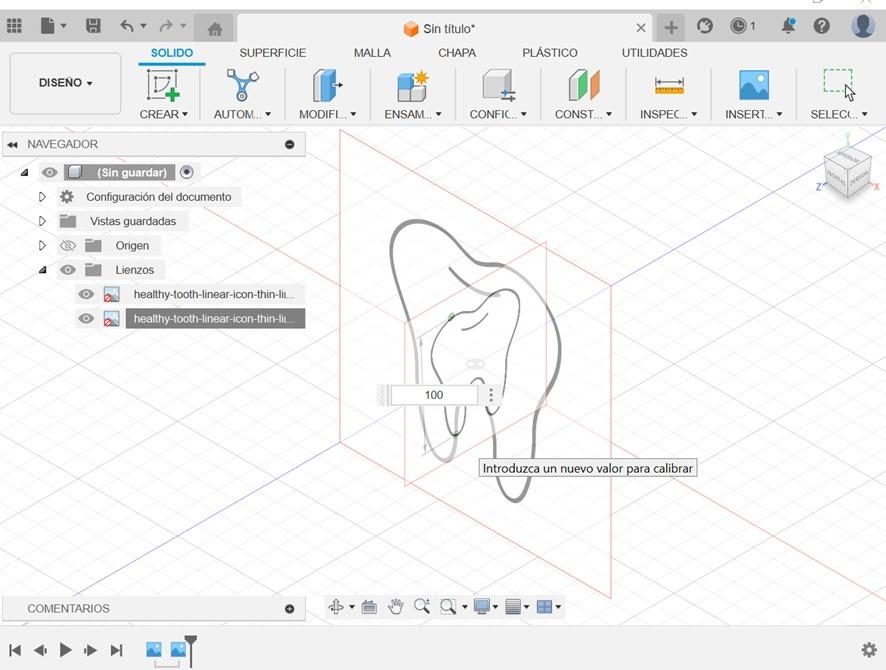Viewport: 886px width, 670px height.
Task: Switch to the SUPERFICIE tab
Action: [272, 53]
